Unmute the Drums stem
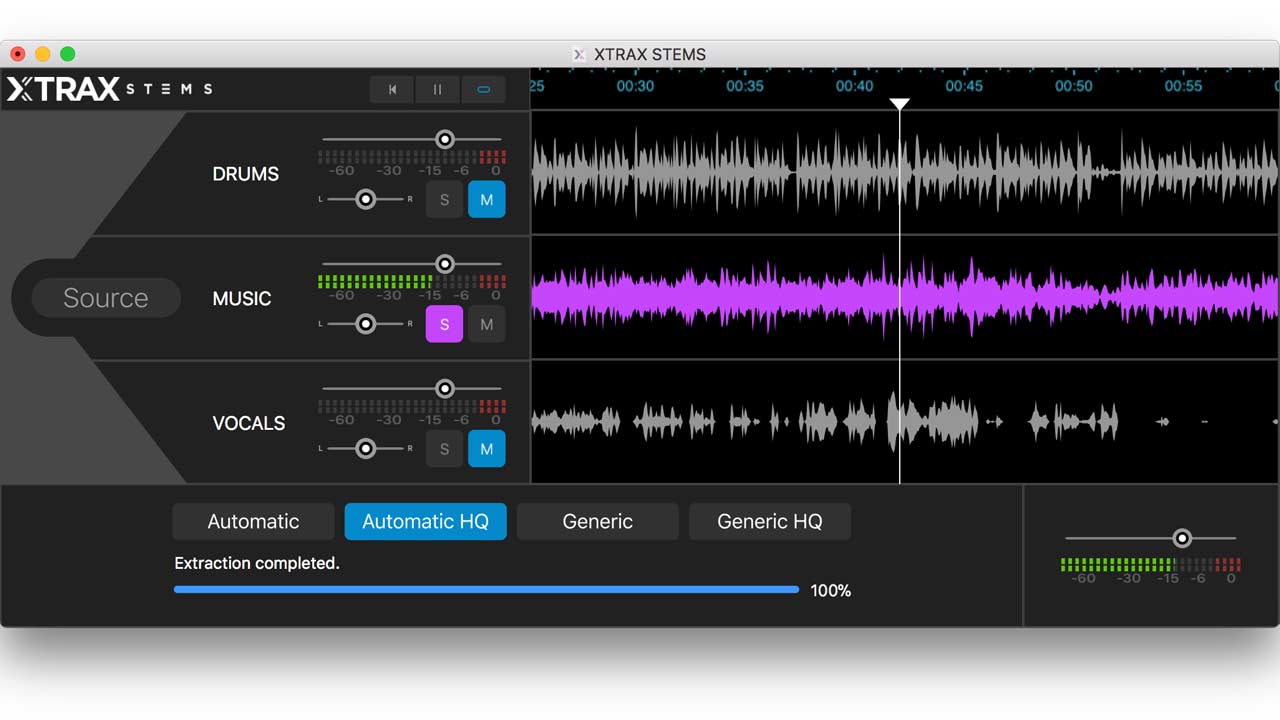Image resolution: width=1280 pixels, height=720 pixels. click(487, 199)
